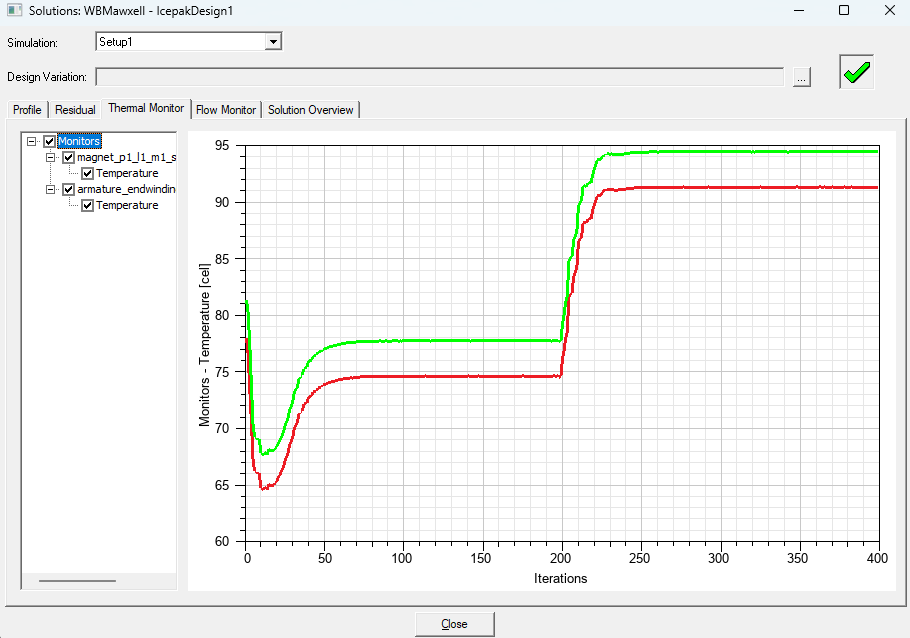Image resolution: width=910 pixels, height=638 pixels.
Task: Uncheck Temperature under armature_endwindin
Action: 88,205
